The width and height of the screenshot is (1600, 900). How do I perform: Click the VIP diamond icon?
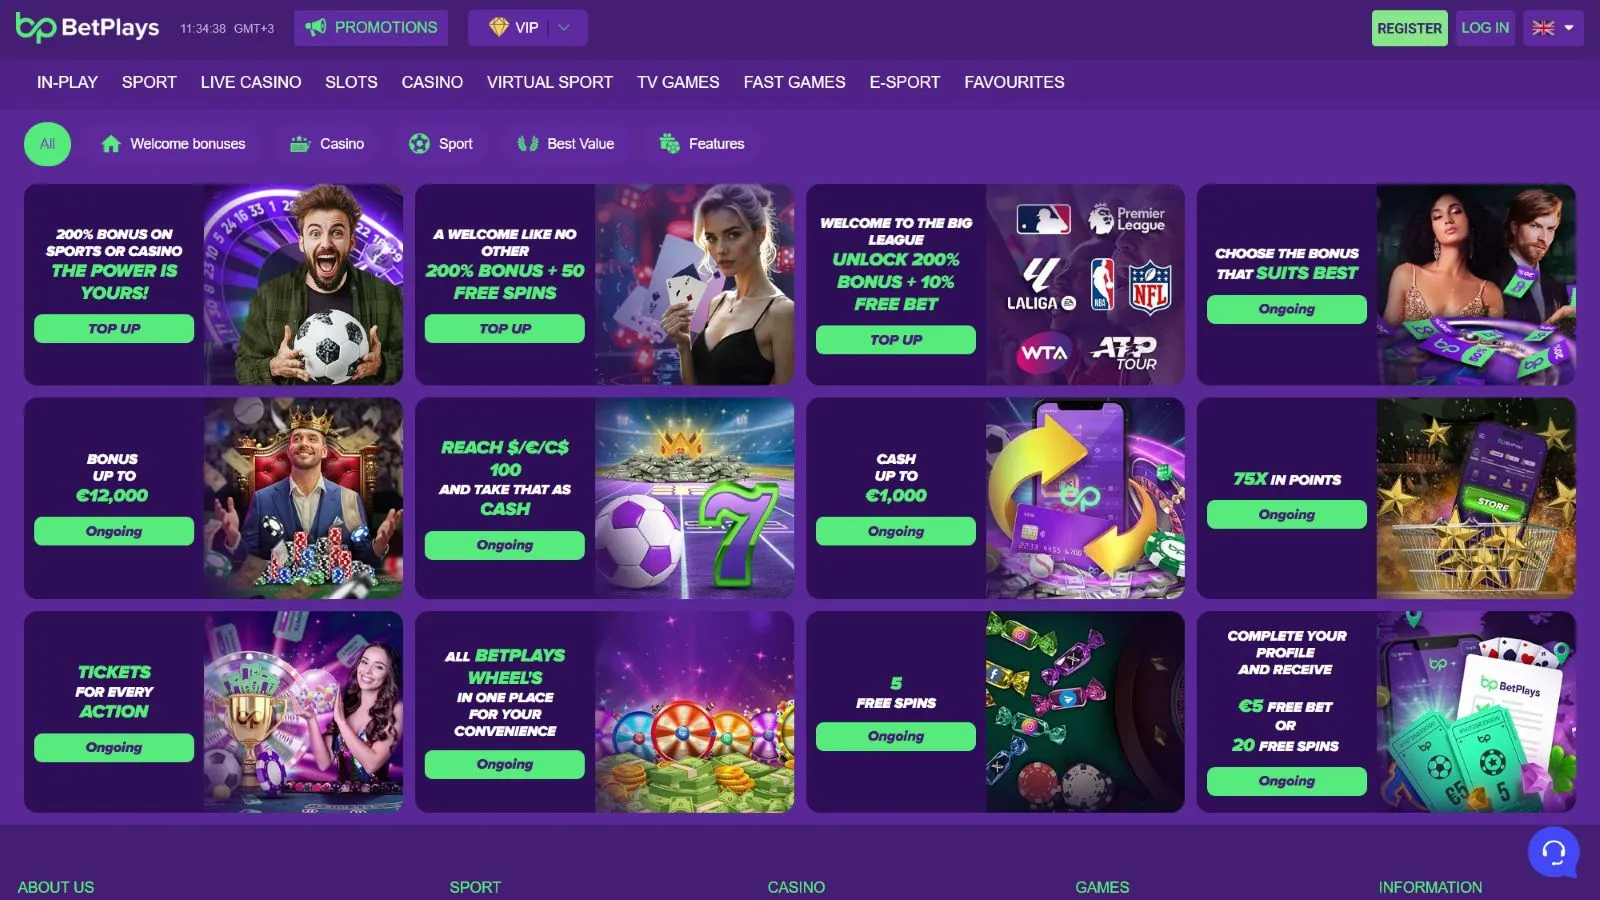498,28
